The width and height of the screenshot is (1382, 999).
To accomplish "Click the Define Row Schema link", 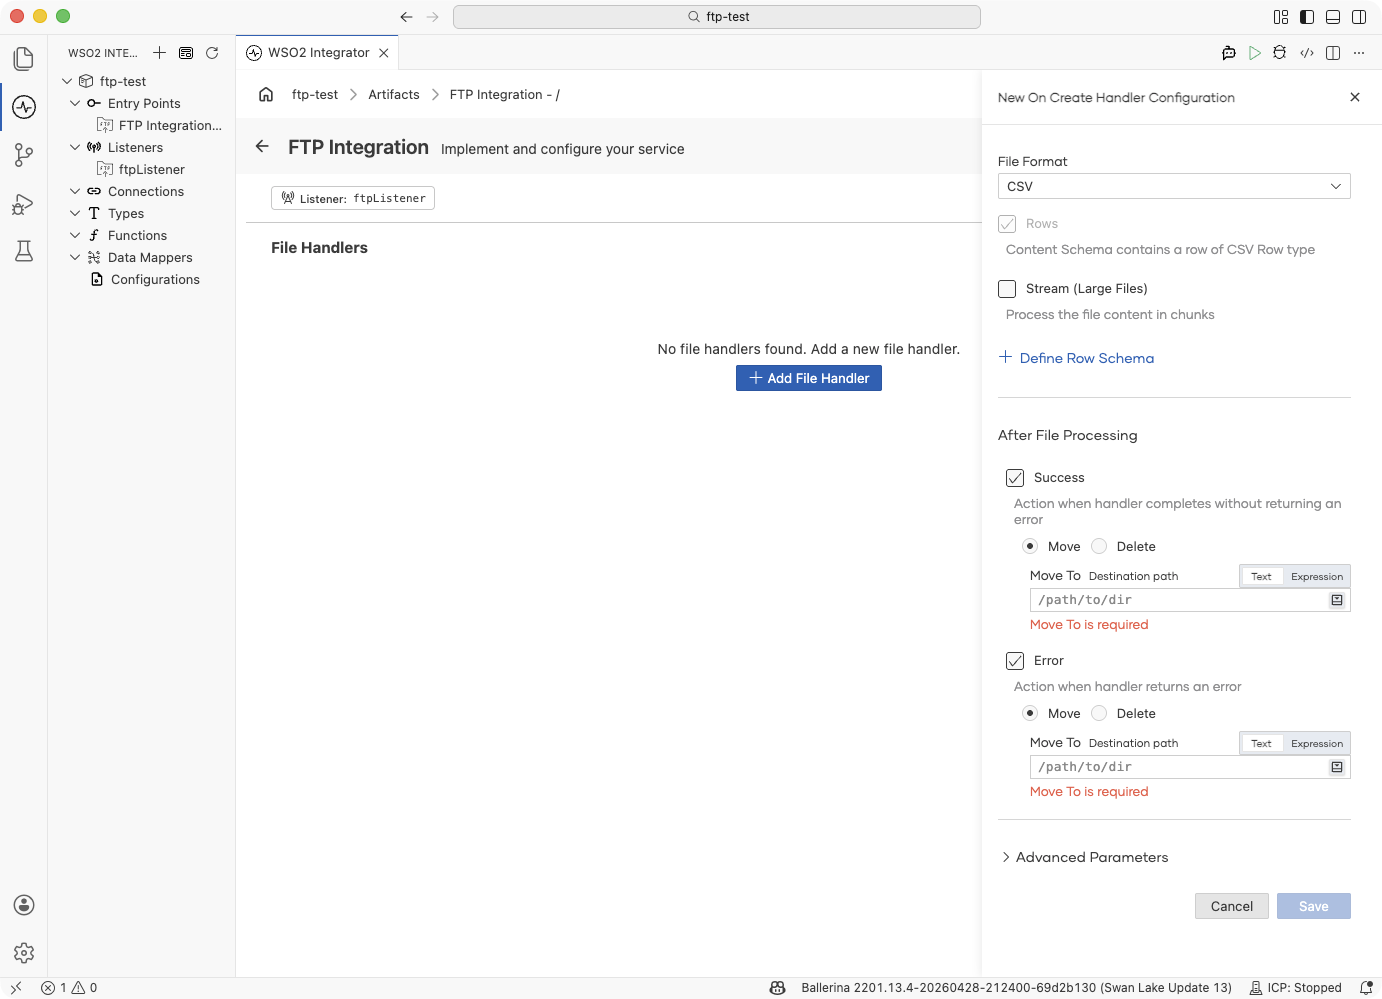I will click(1076, 358).
